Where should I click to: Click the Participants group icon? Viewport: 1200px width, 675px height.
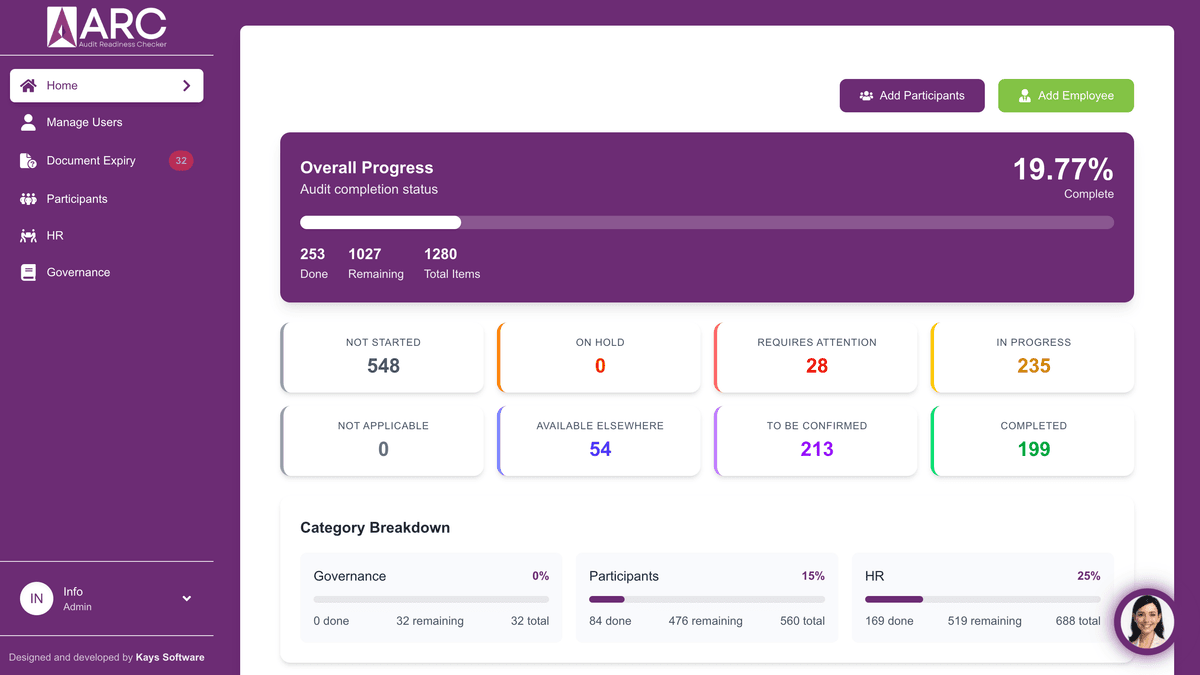coord(28,199)
